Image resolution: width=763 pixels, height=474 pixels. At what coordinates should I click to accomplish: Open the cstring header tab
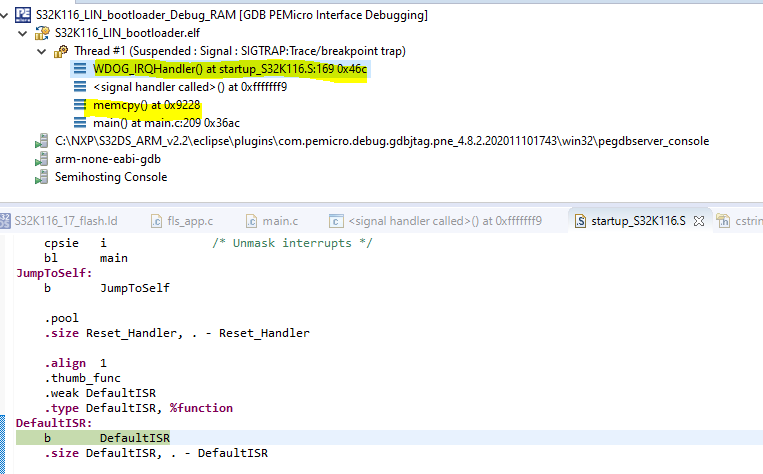(749, 221)
